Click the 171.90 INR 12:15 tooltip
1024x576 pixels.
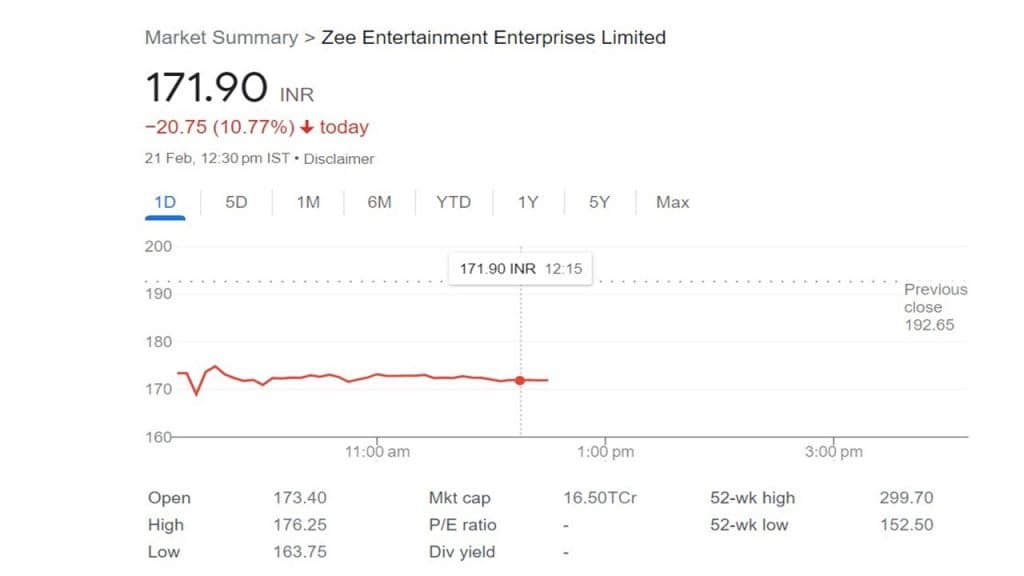click(x=520, y=269)
